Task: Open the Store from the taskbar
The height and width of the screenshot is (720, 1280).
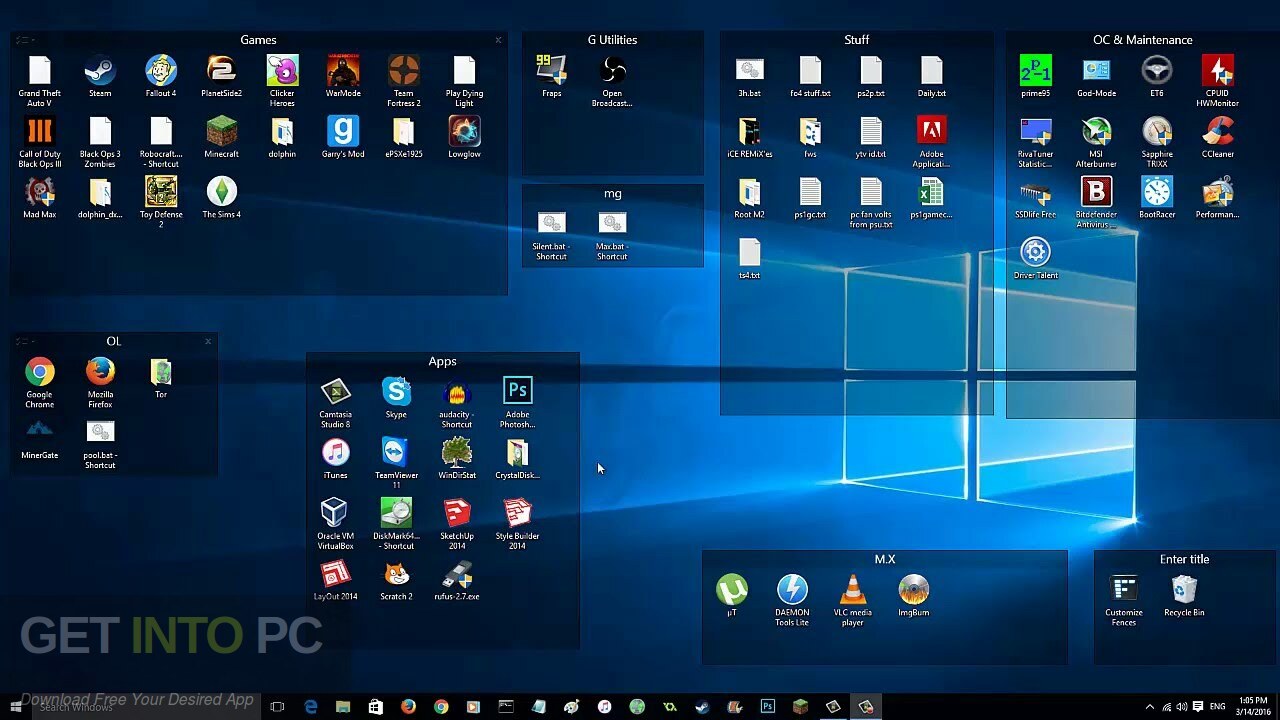Action: point(375,707)
